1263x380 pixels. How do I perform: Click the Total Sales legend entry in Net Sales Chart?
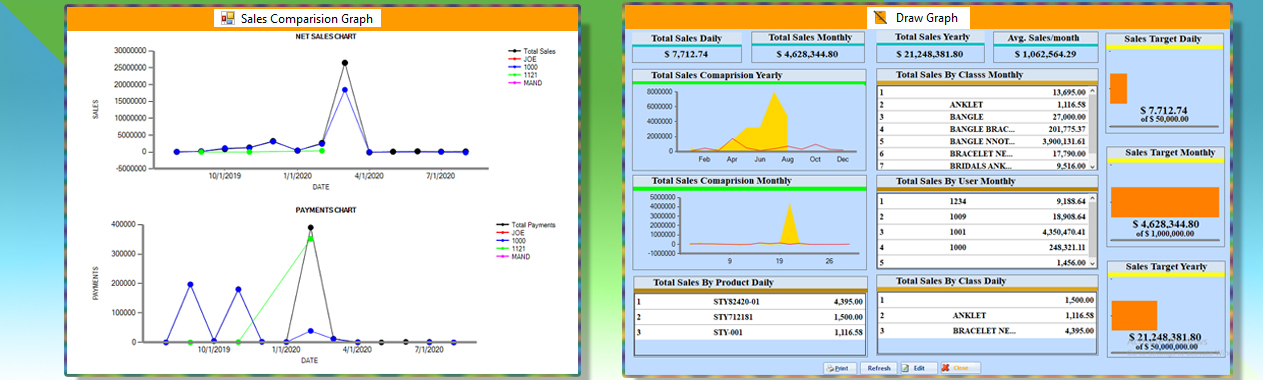(532, 50)
